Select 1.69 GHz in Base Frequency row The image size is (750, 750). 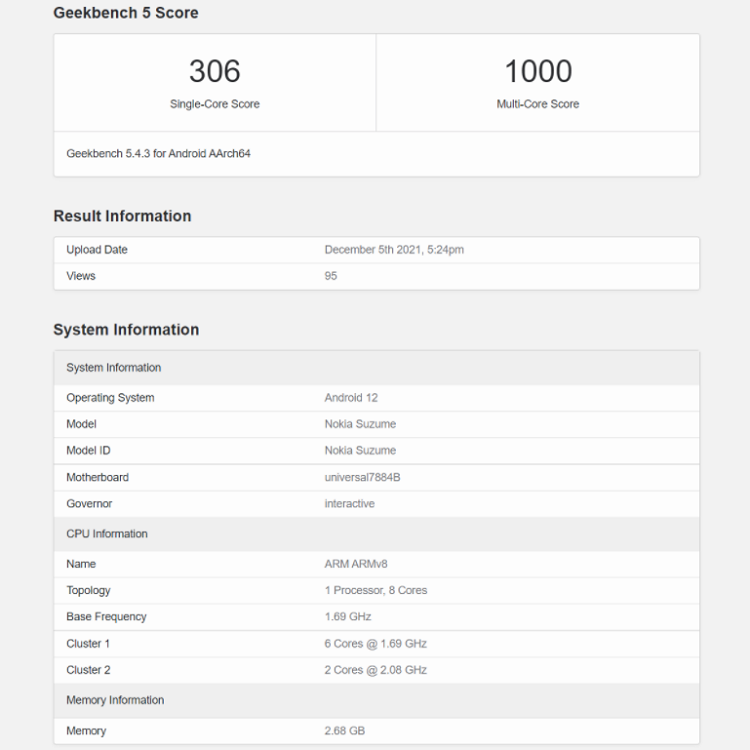(x=348, y=617)
